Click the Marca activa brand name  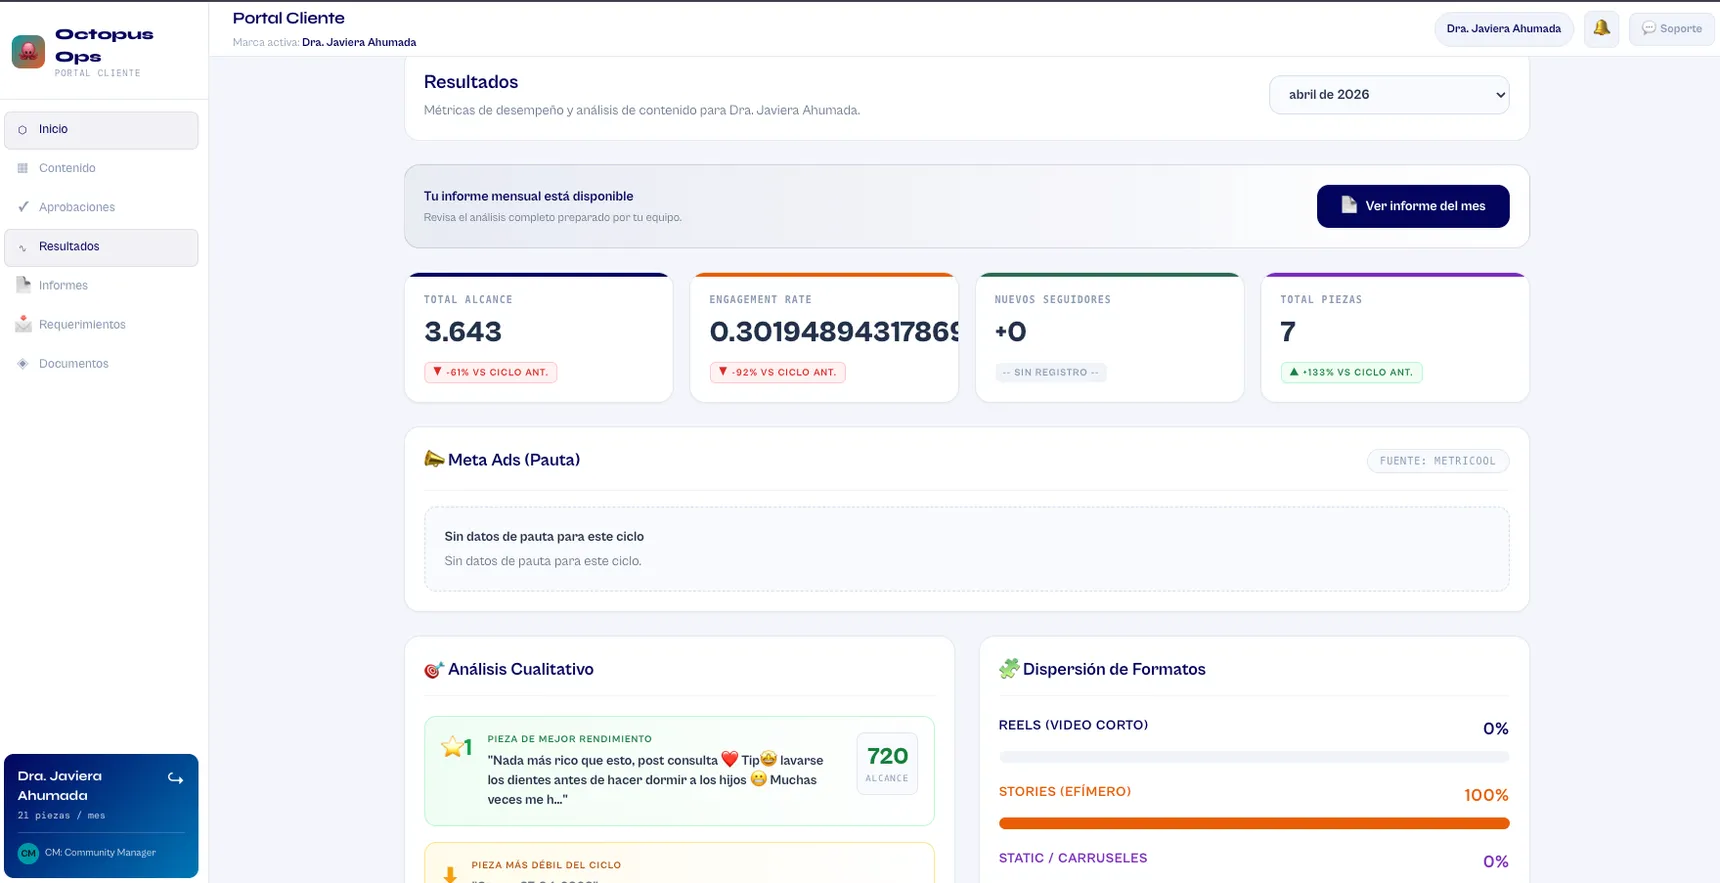[x=359, y=42]
